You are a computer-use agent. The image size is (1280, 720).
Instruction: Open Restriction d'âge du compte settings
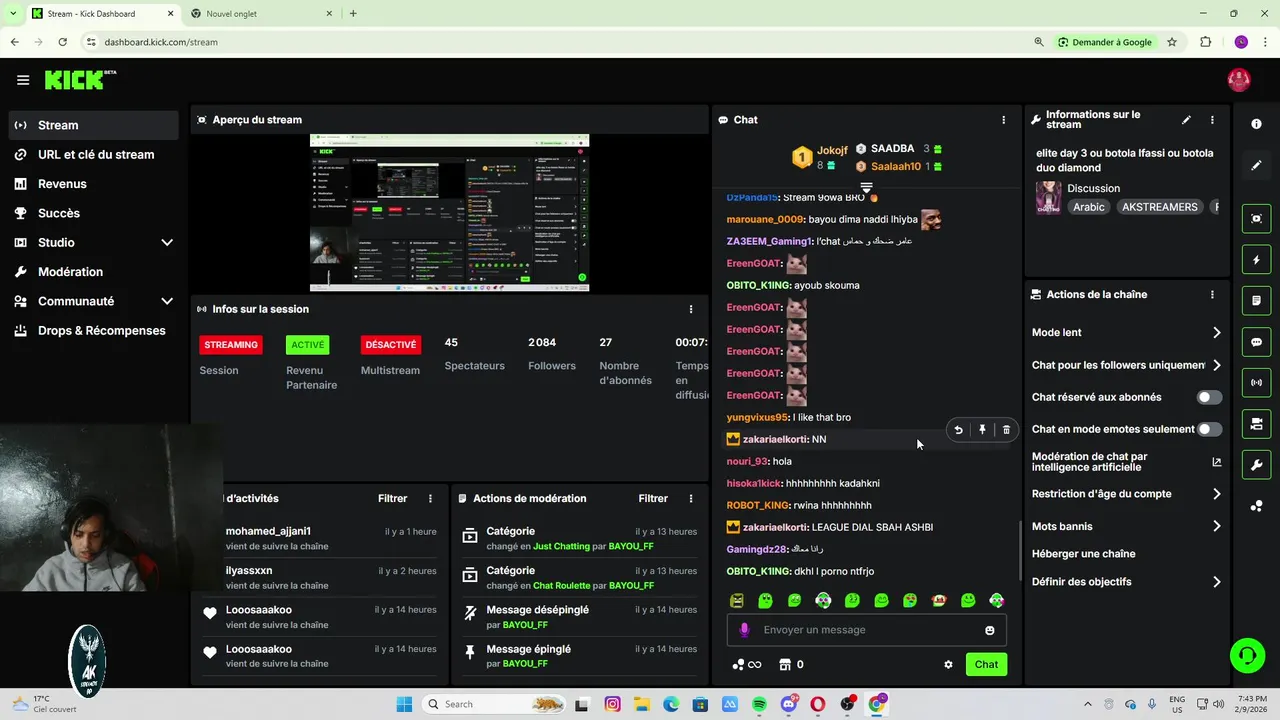pyautogui.click(x=1126, y=494)
